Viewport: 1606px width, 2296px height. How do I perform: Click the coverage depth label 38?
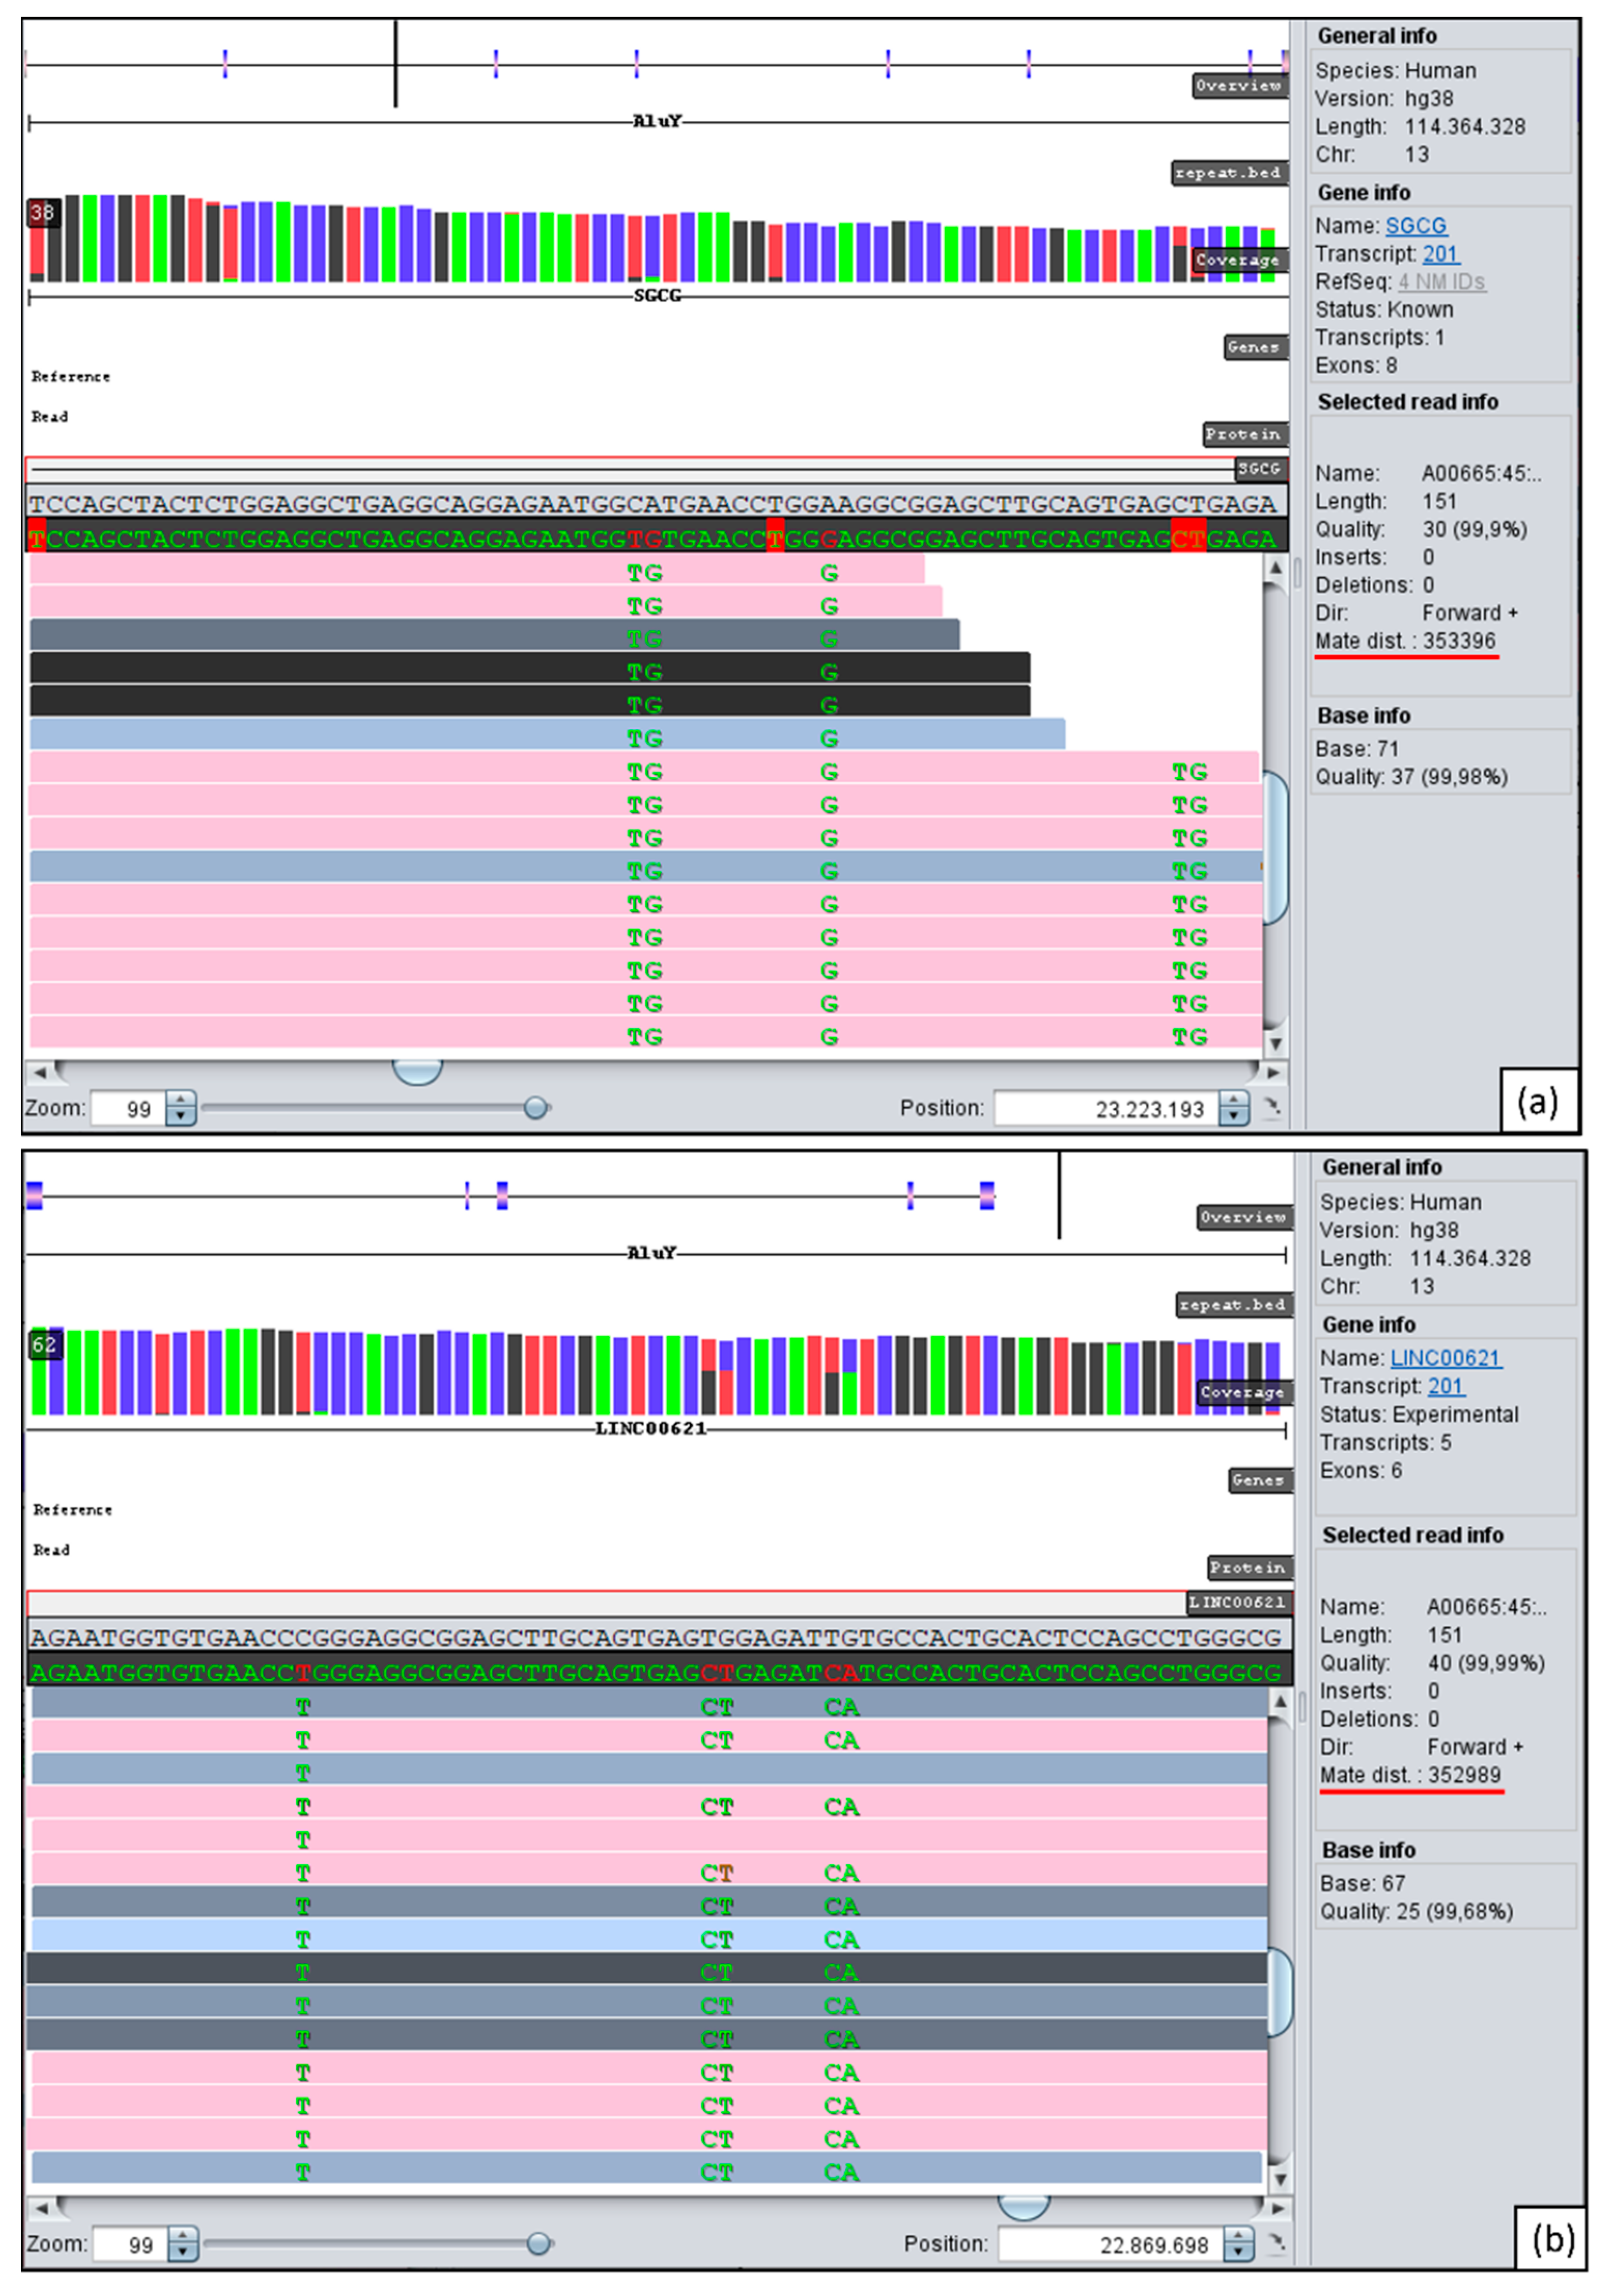coord(43,212)
